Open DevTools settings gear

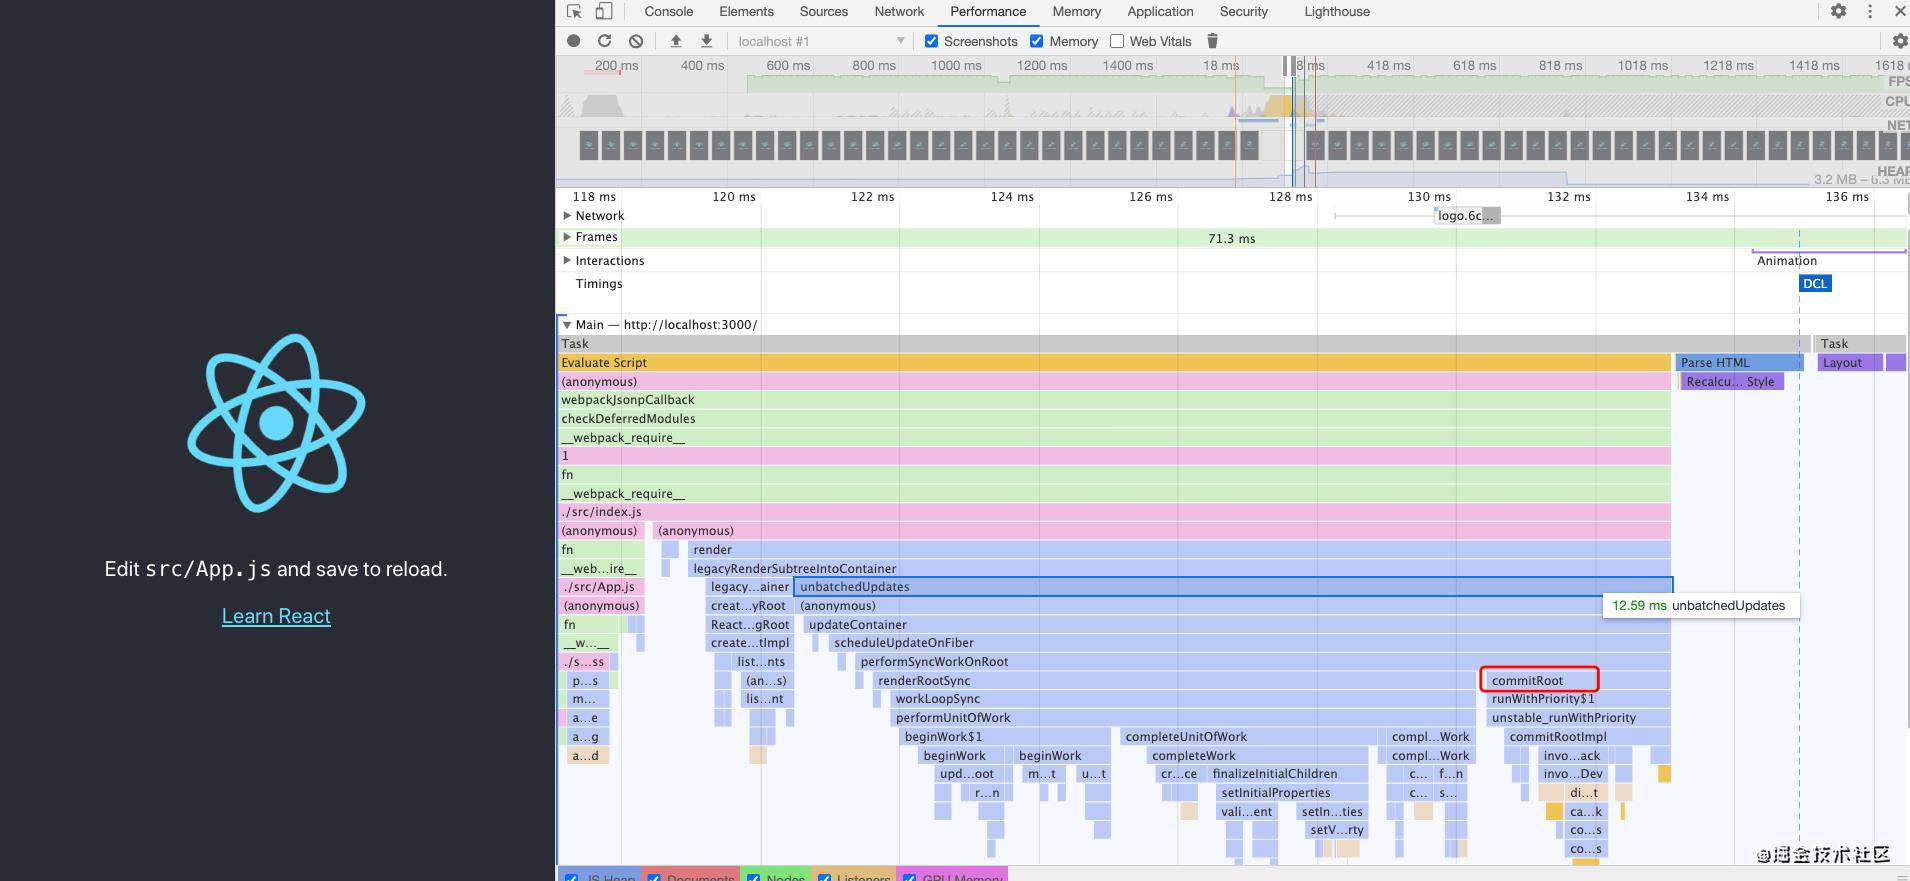pyautogui.click(x=1838, y=12)
